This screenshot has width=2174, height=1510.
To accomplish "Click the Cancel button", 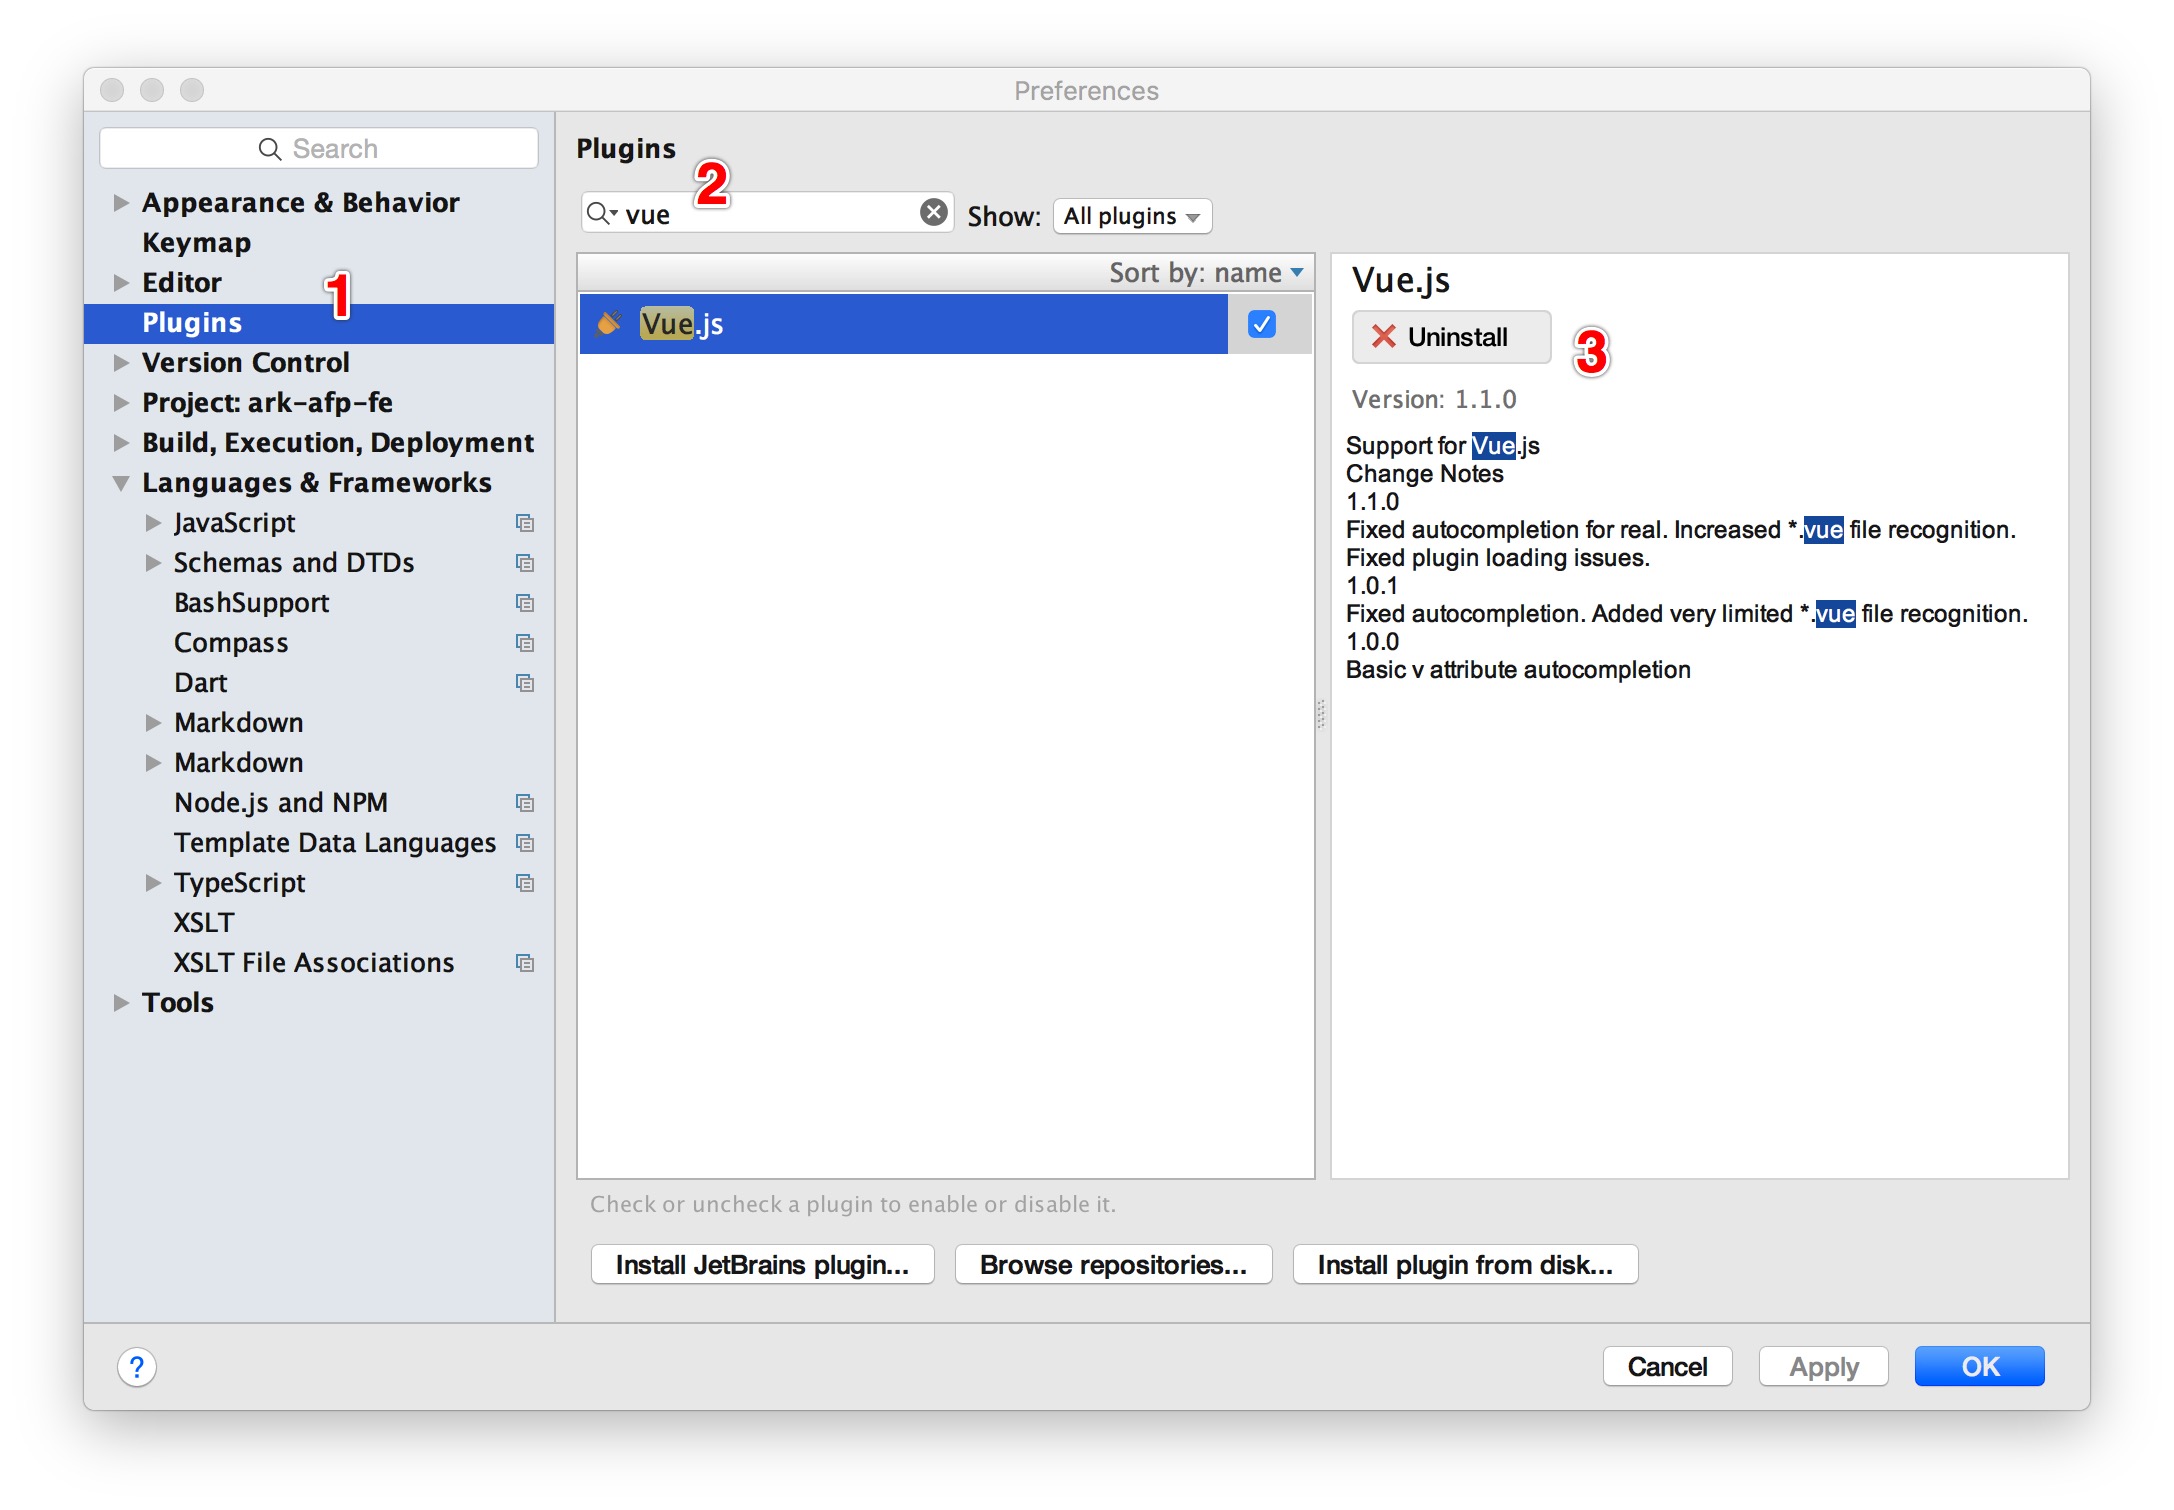I will tap(1667, 1366).
